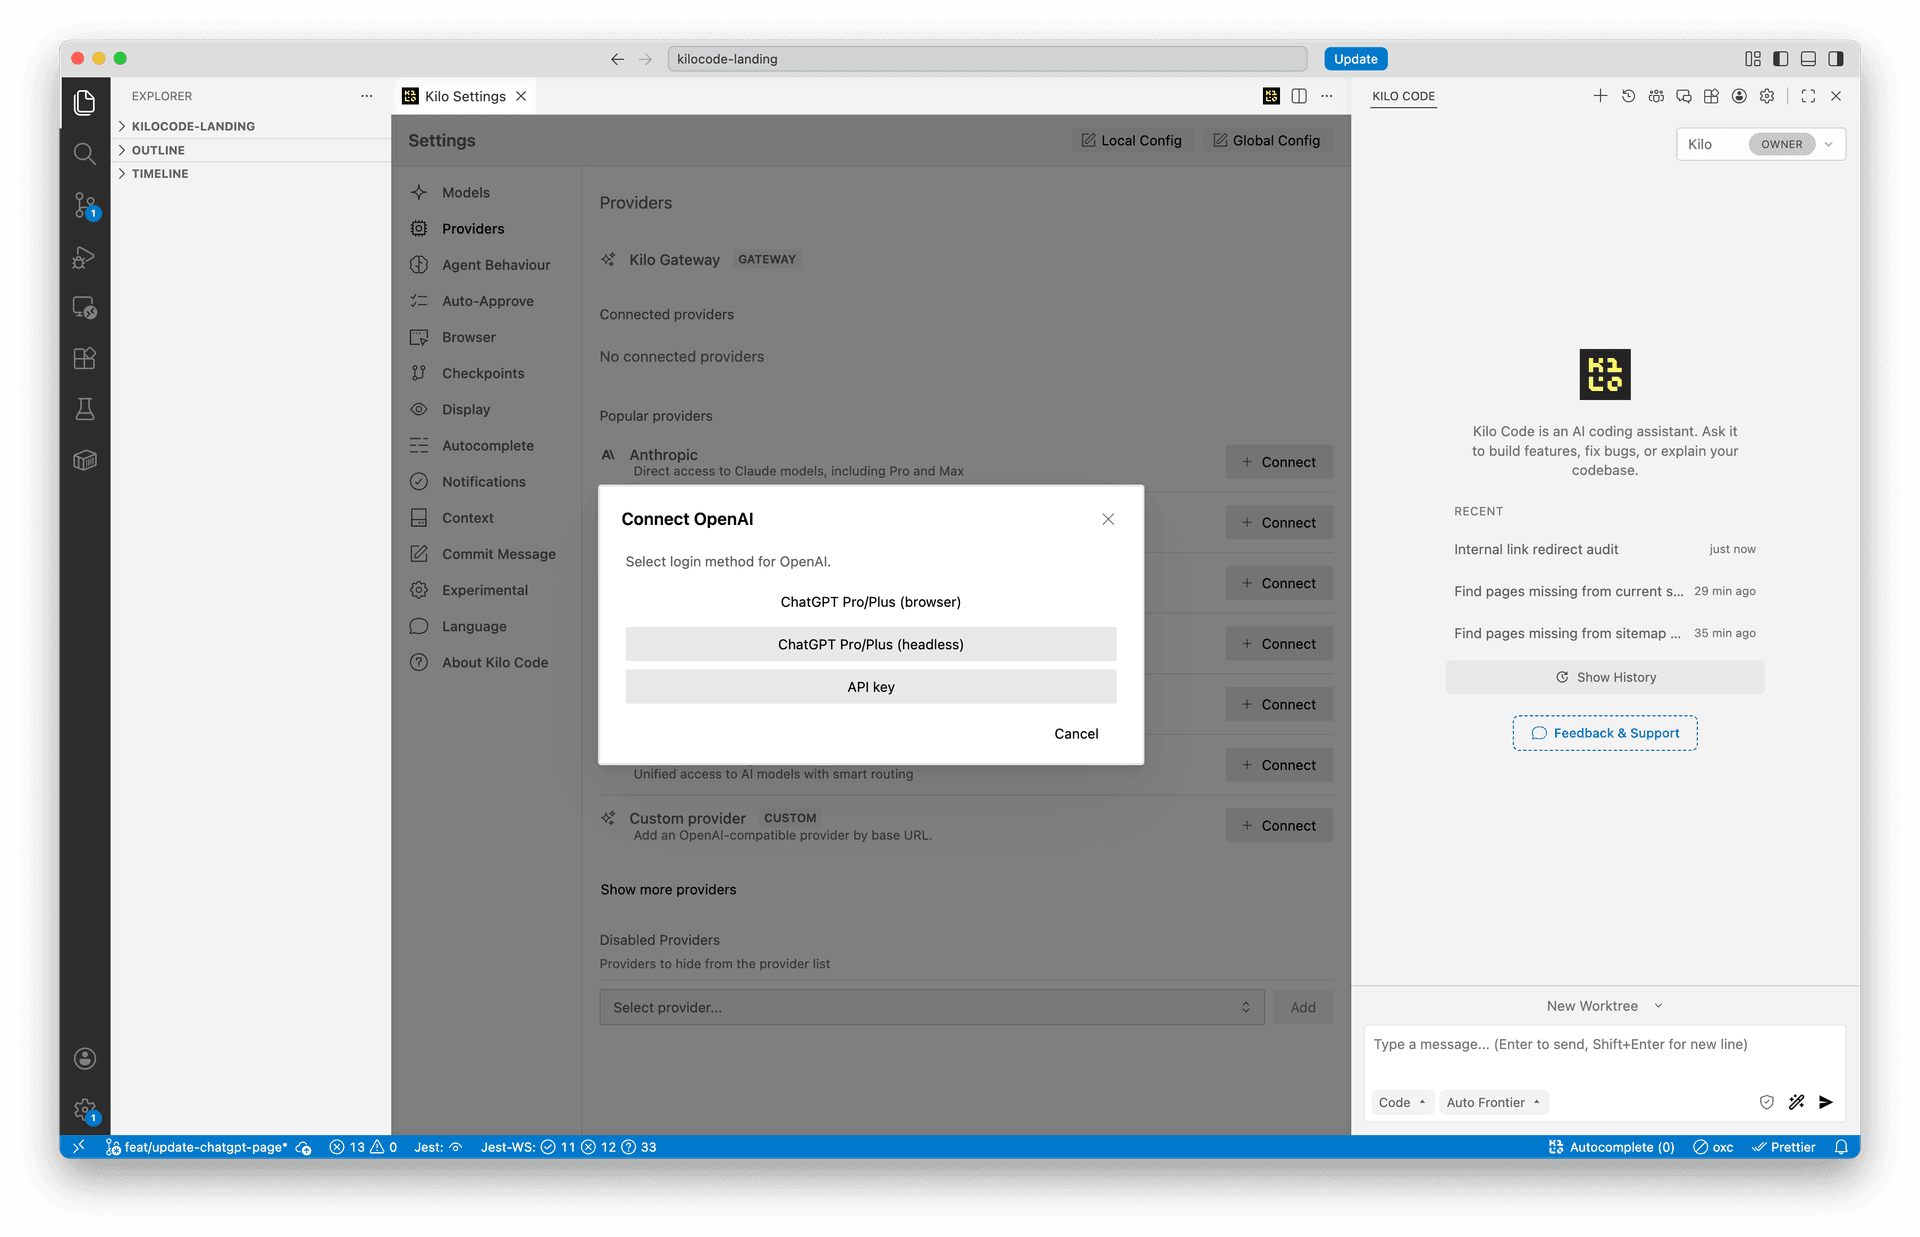Screen dimensions: 1920x1237
Task: Choose ChatGPT Pro/Plus (browser) login method
Action: pos(870,602)
